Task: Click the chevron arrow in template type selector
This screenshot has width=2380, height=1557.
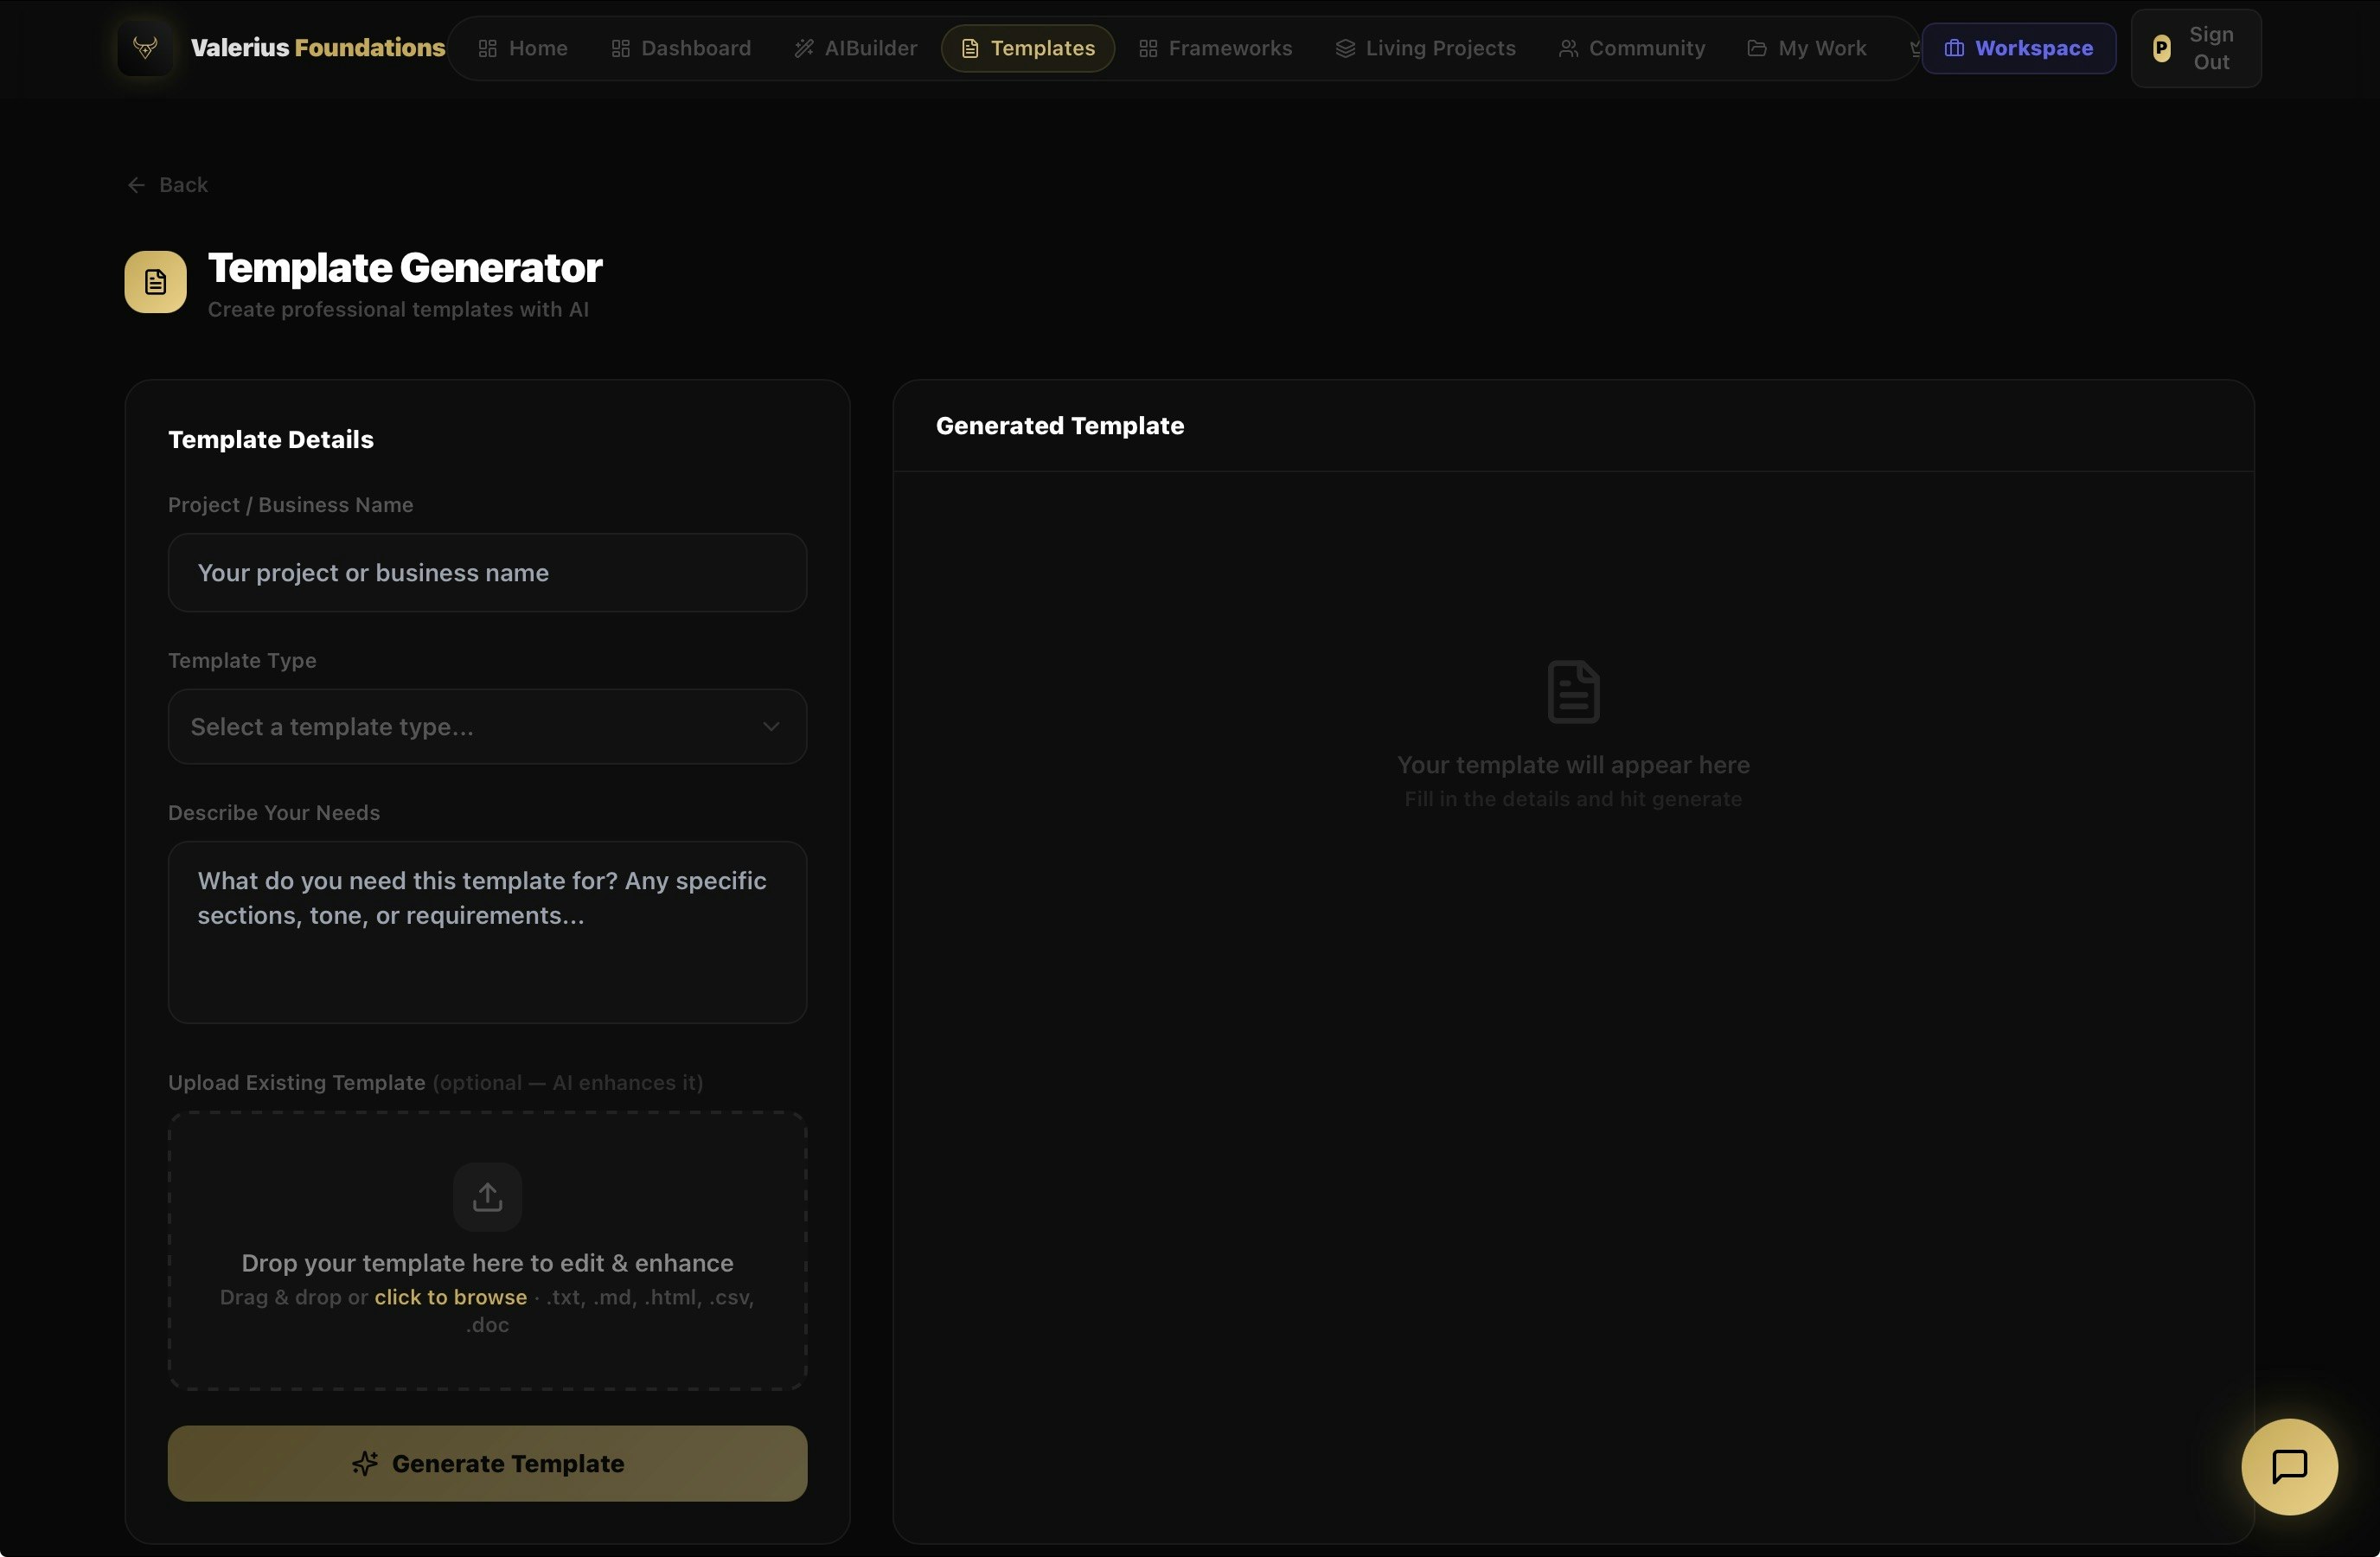Action: click(770, 727)
